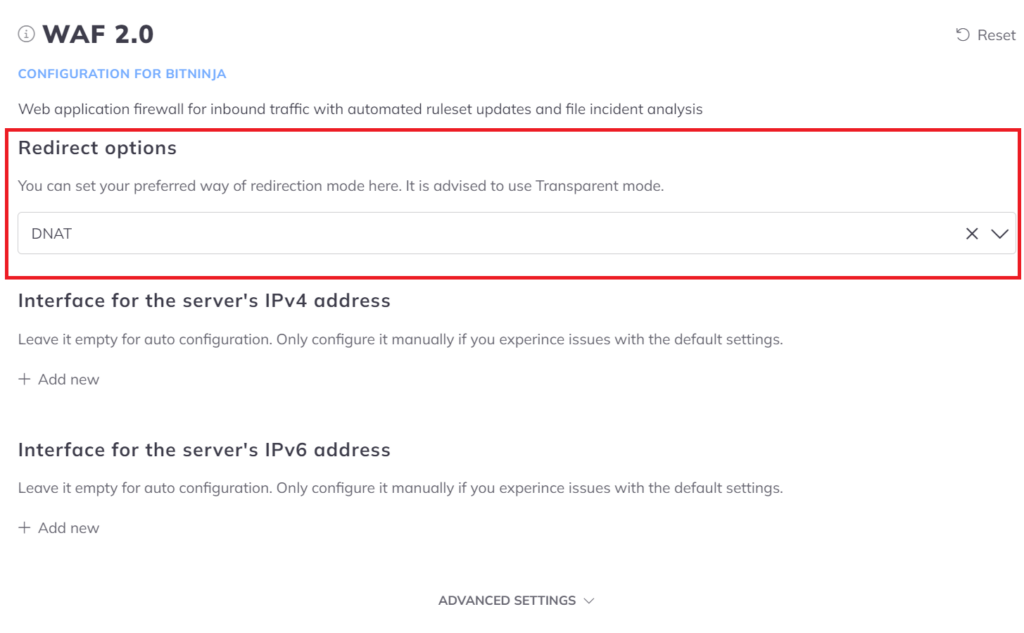Screen dimensions: 1024x633
Task: Click the chevron next to ADVANCED SETTINGS
Action: pyautogui.click(x=589, y=601)
